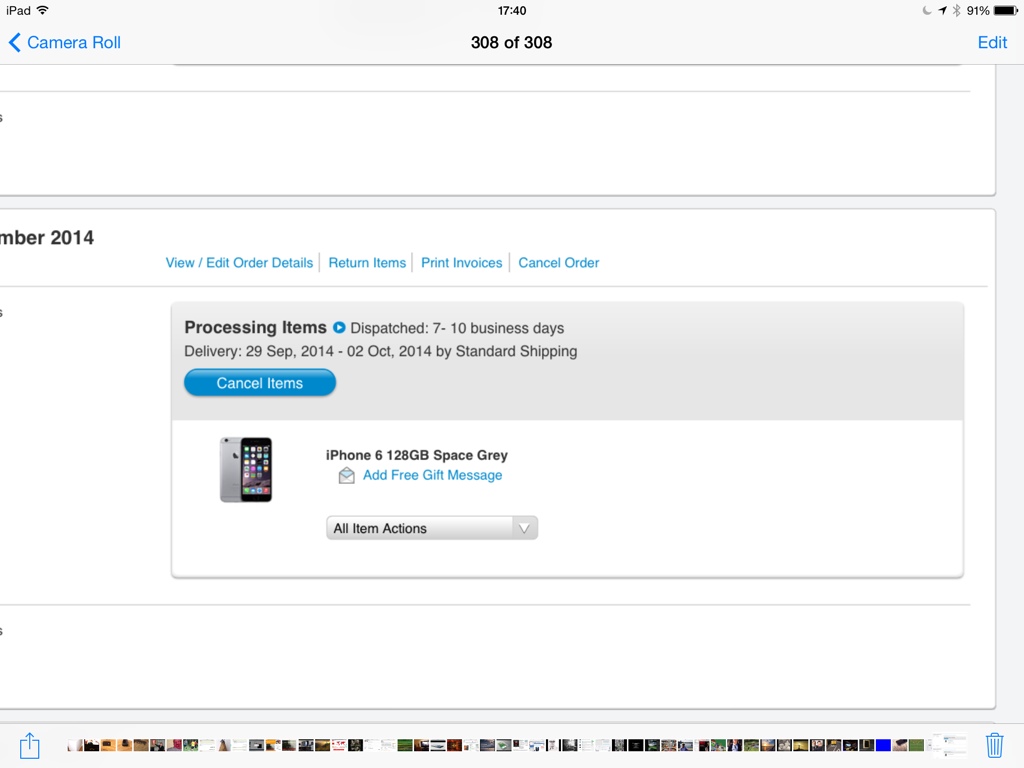Select the blue thumbnail in photo strip
This screenshot has width=1024, height=768.
pos(883,745)
